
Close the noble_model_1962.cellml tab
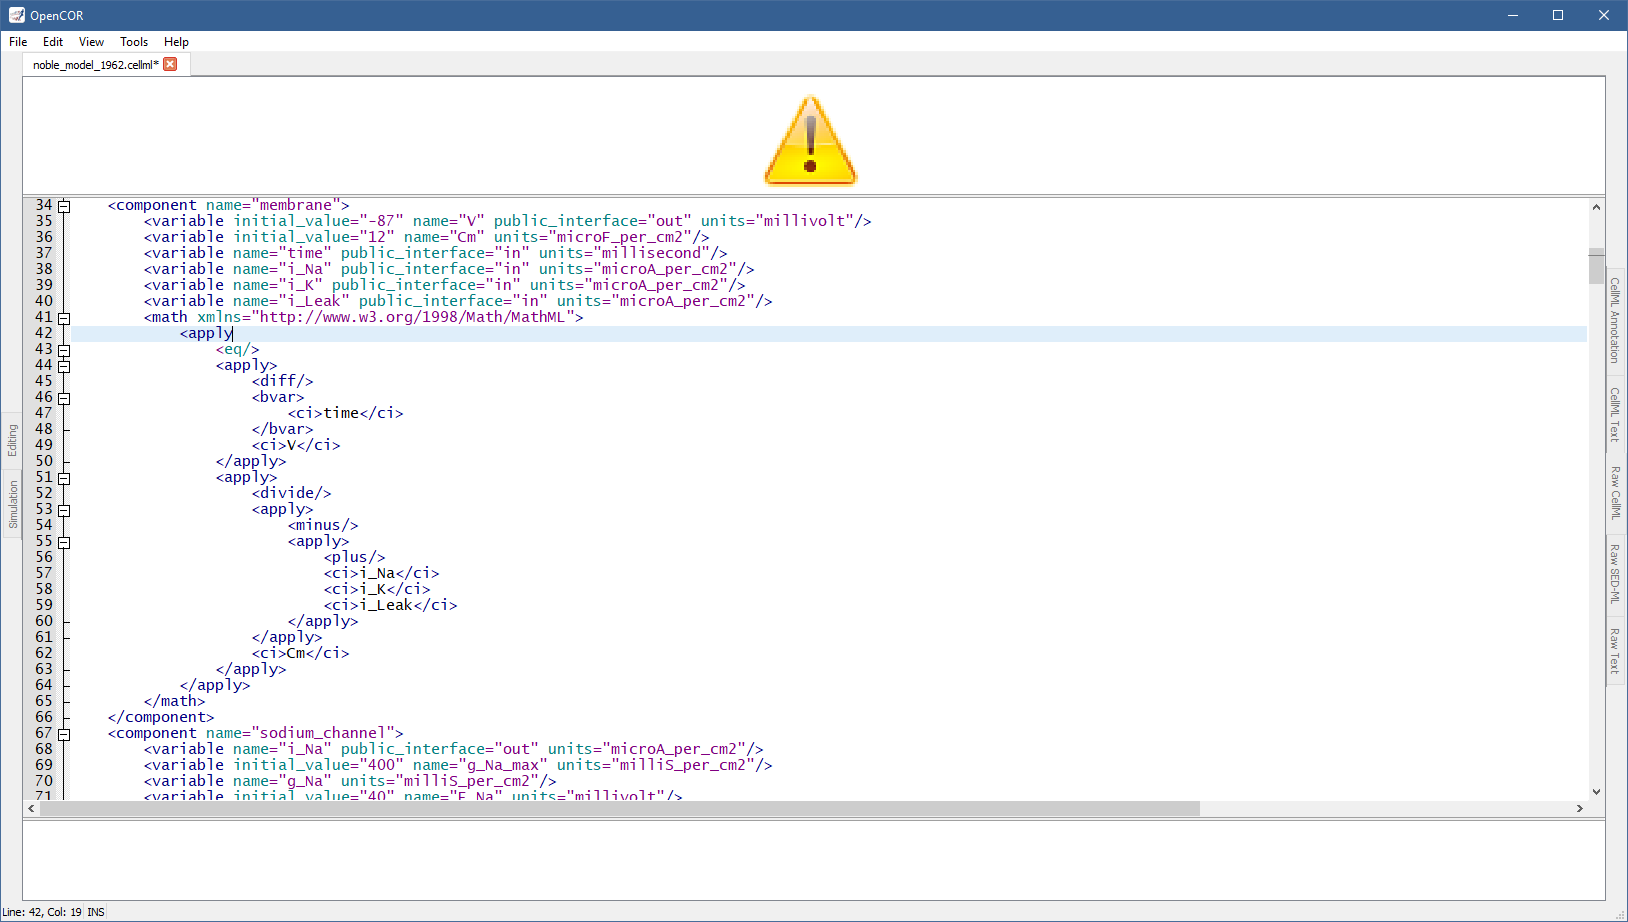click(x=170, y=64)
